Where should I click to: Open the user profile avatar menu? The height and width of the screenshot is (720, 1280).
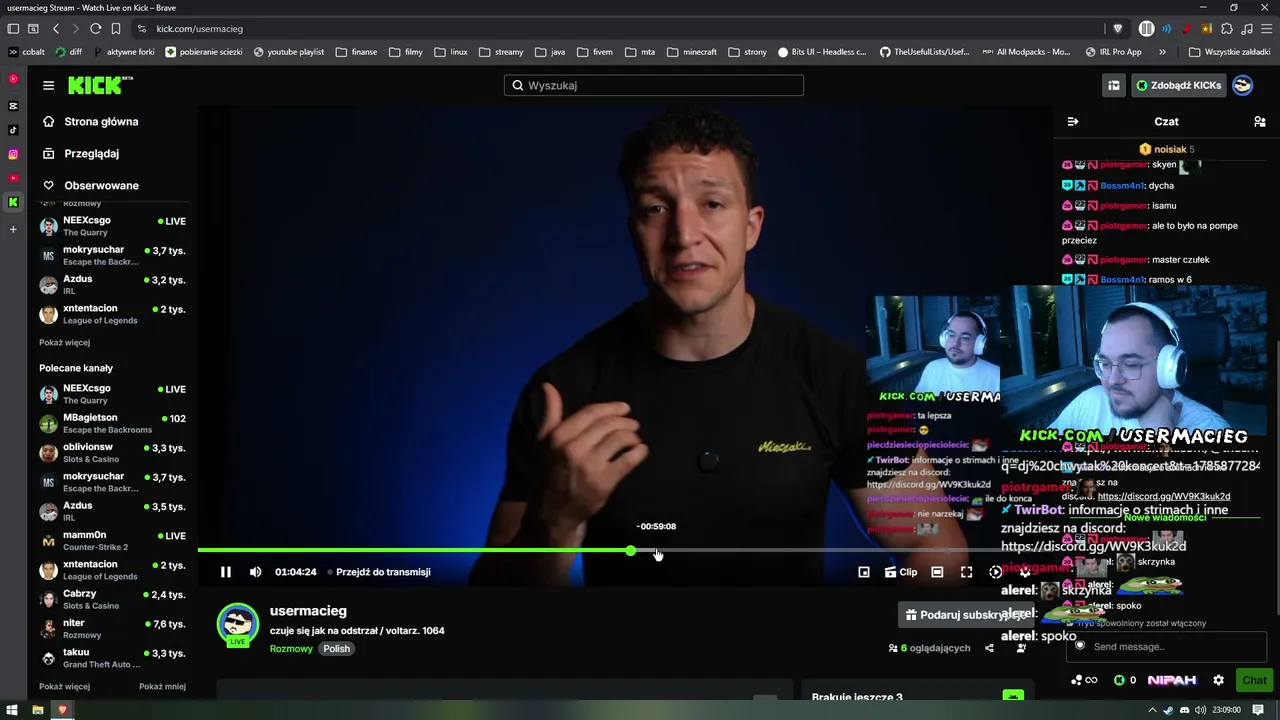point(1242,86)
